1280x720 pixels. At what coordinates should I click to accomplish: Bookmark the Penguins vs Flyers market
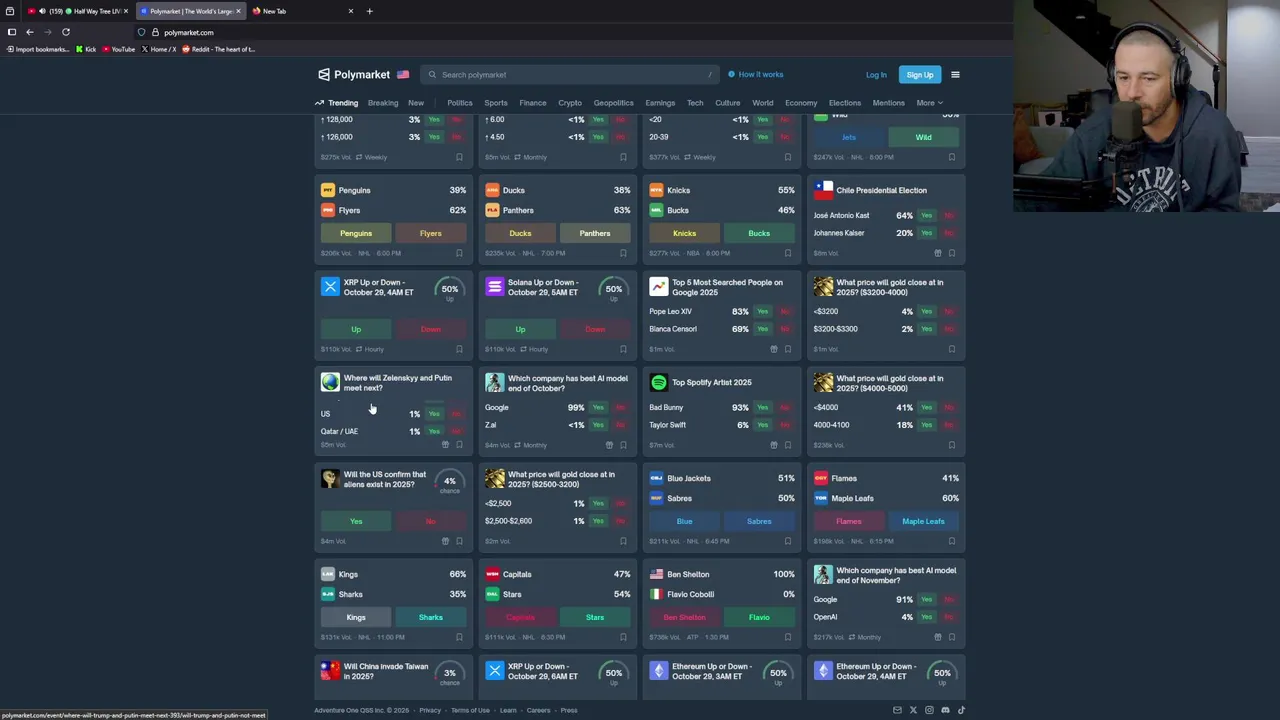[x=459, y=253]
